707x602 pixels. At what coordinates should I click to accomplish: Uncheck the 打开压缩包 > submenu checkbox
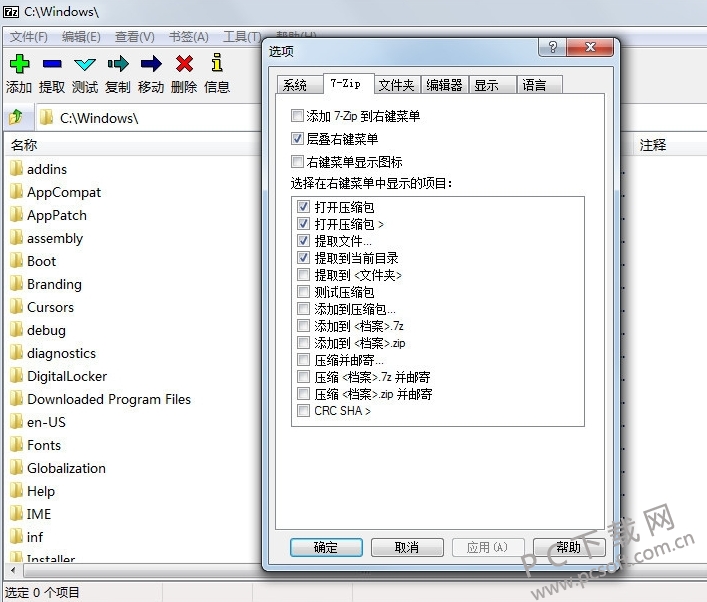click(303, 224)
